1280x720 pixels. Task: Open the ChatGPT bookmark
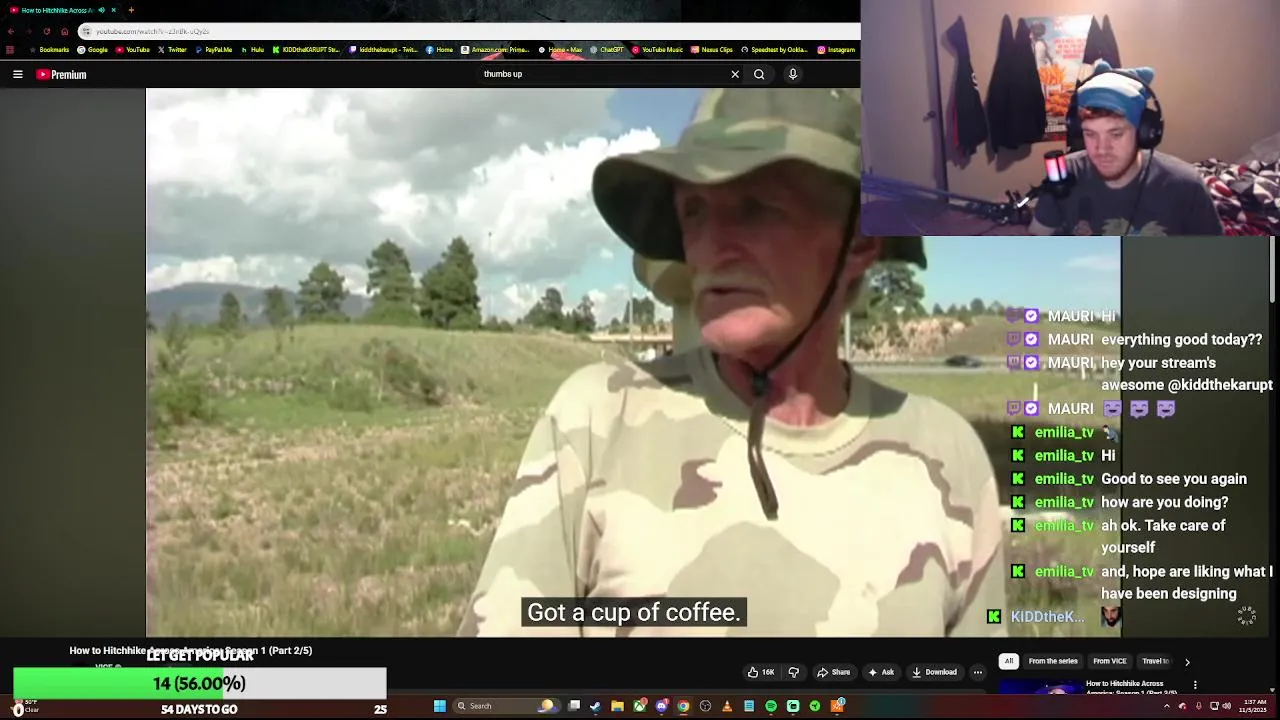point(606,50)
